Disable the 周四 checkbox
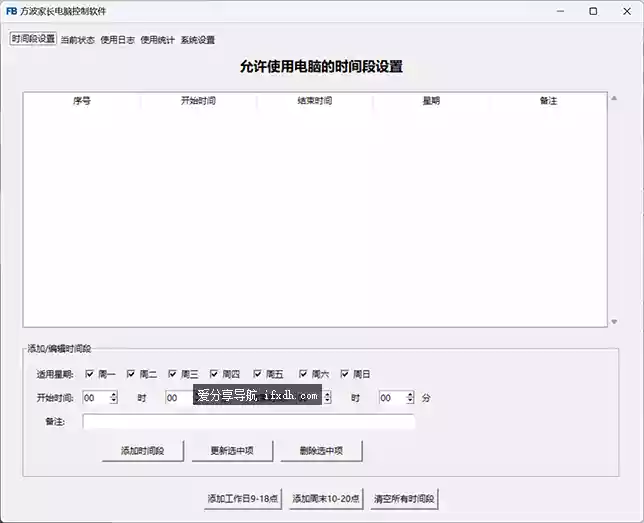 214,374
